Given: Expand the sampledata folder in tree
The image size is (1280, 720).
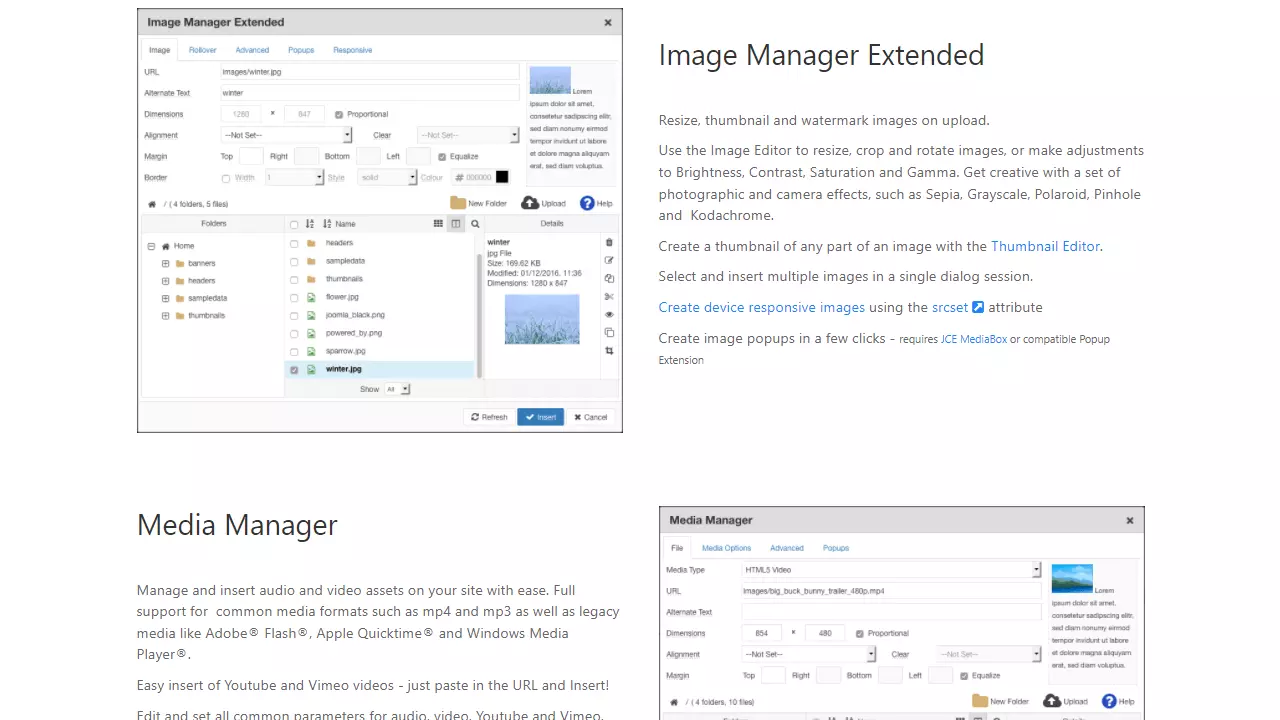Looking at the screenshot, I should click(165, 298).
